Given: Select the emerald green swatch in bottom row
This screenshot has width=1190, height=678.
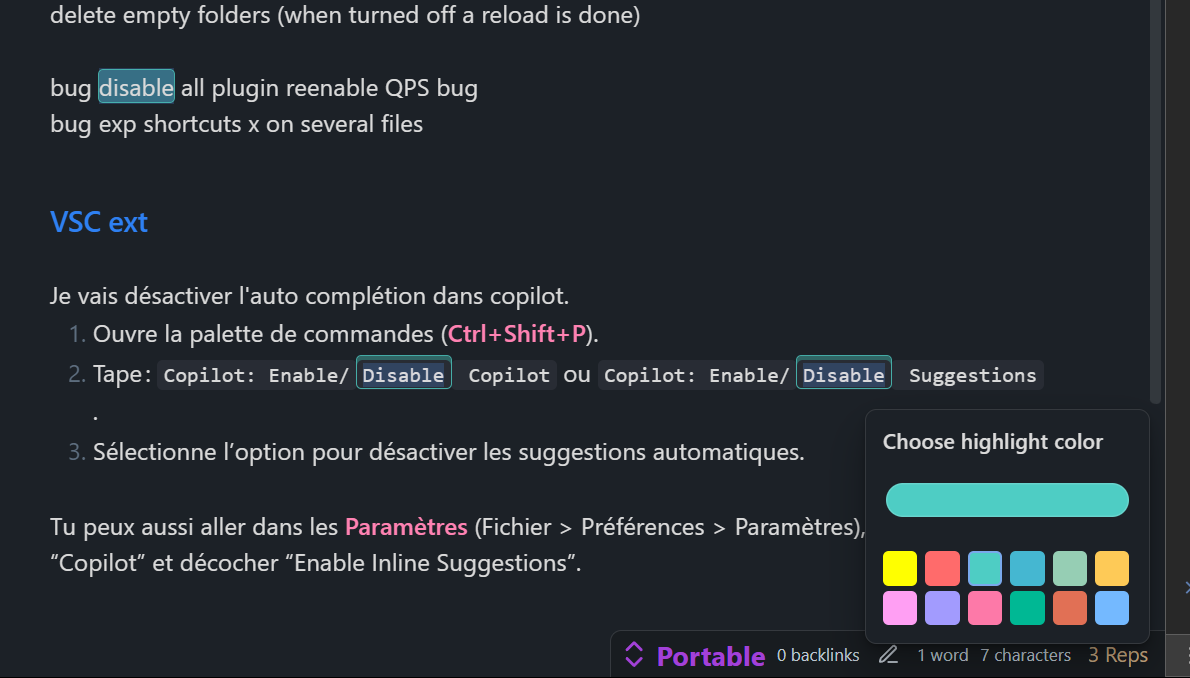Looking at the screenshot, I should [x=1027, y=608].
